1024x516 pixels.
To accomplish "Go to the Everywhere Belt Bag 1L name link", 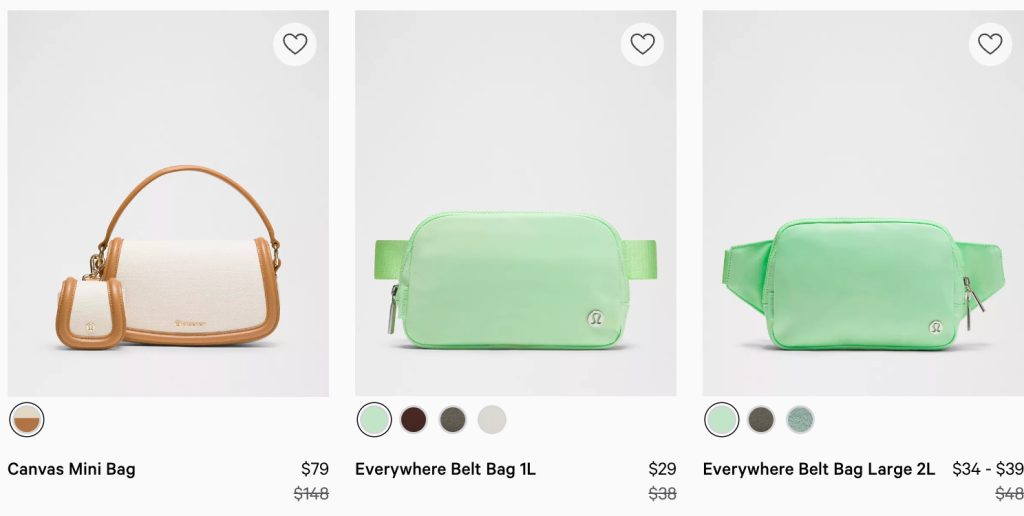I will click(445, 469).
